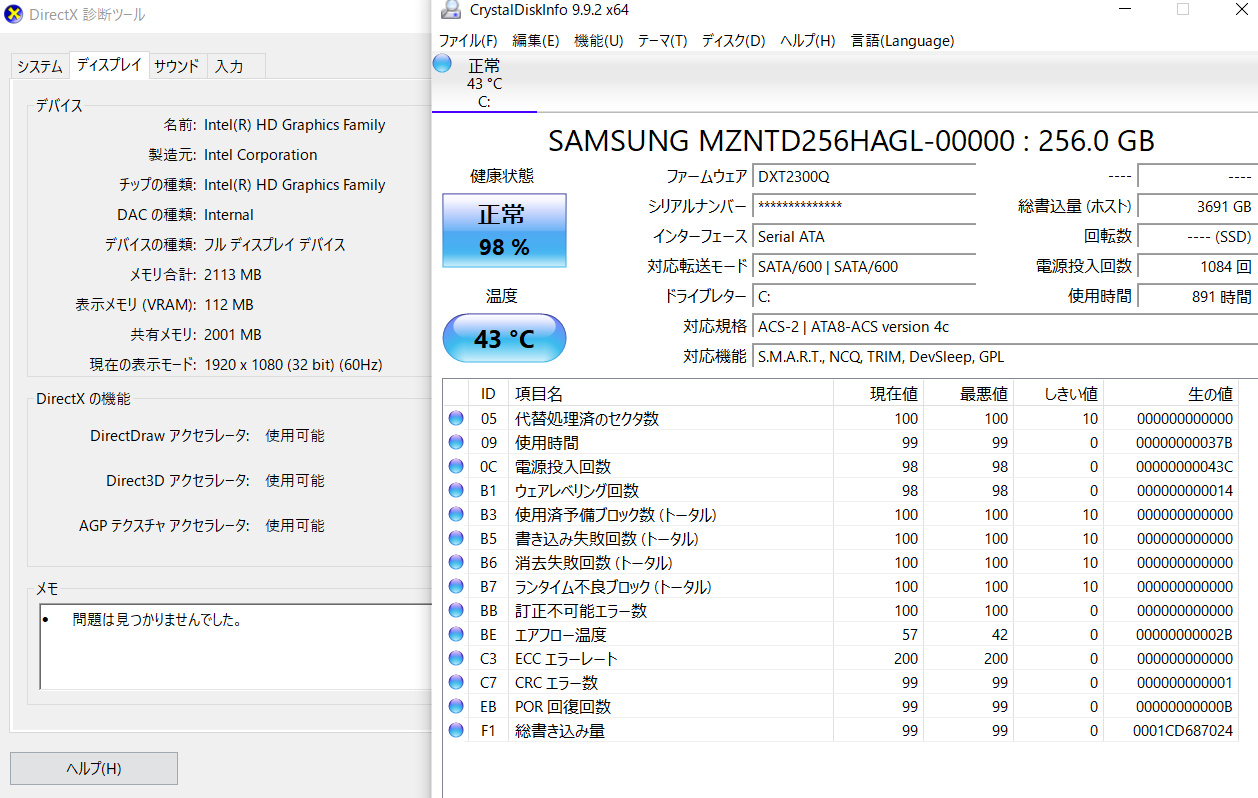
Task: Click status orb for ID F1 row
Action: [456, 731]
